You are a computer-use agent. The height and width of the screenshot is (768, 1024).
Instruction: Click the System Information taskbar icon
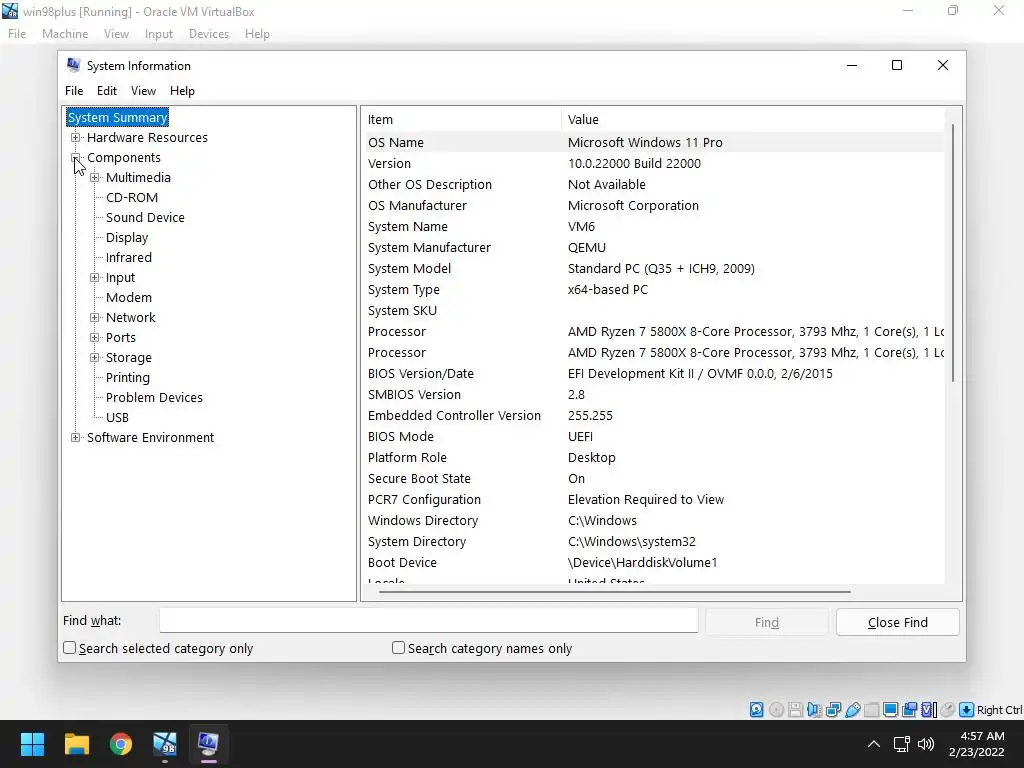(x=208, y=744)
